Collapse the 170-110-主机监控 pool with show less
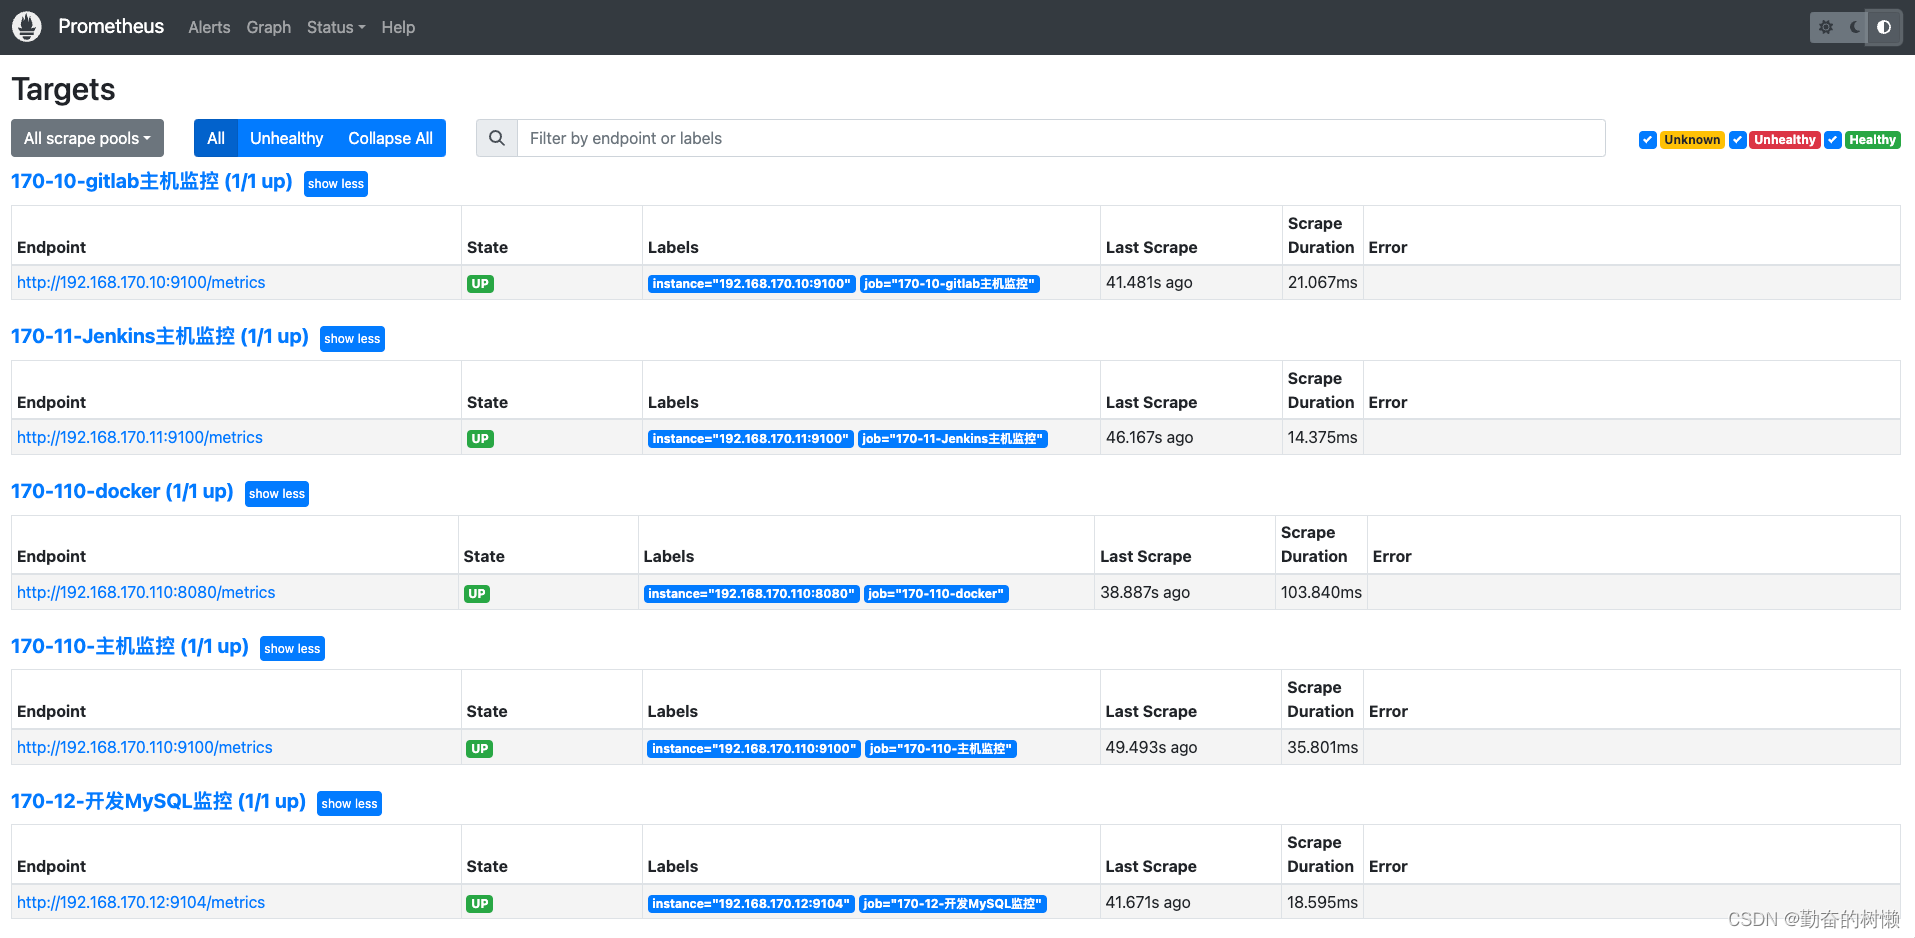1915x938 pixels. click(x=292, y=649)
